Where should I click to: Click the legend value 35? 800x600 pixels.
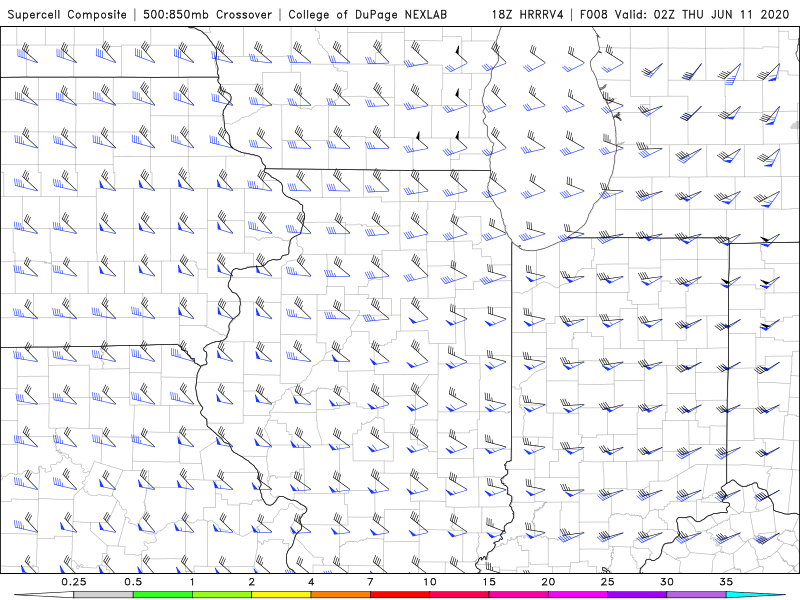[x=726, y=582]
